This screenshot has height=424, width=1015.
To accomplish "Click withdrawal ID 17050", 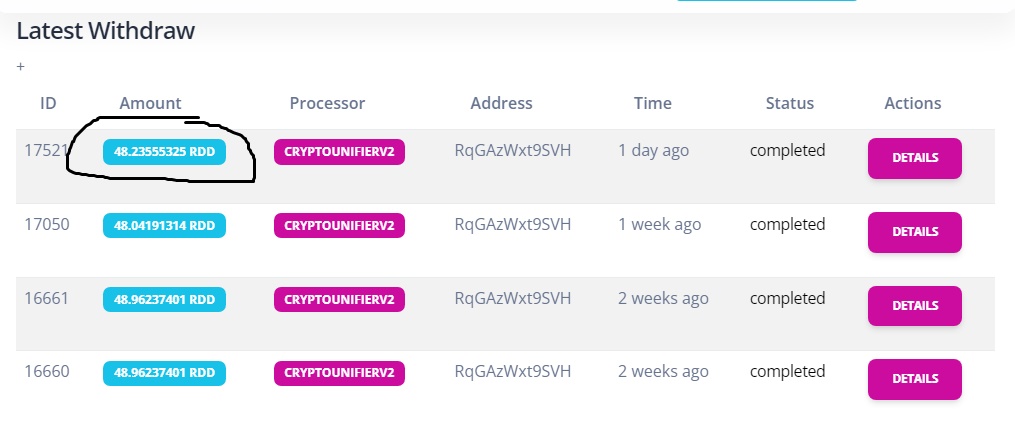I will [47, 225].
